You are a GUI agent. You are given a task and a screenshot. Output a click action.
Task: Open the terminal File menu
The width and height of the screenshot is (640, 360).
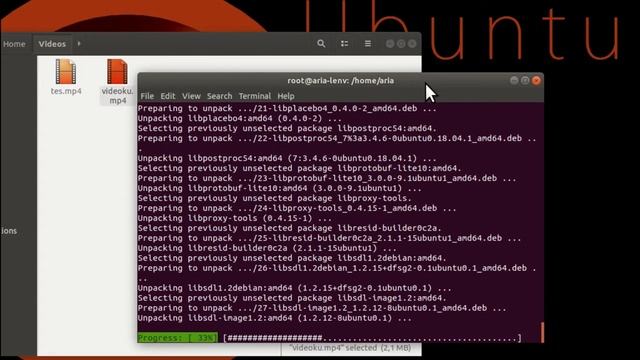147,96
